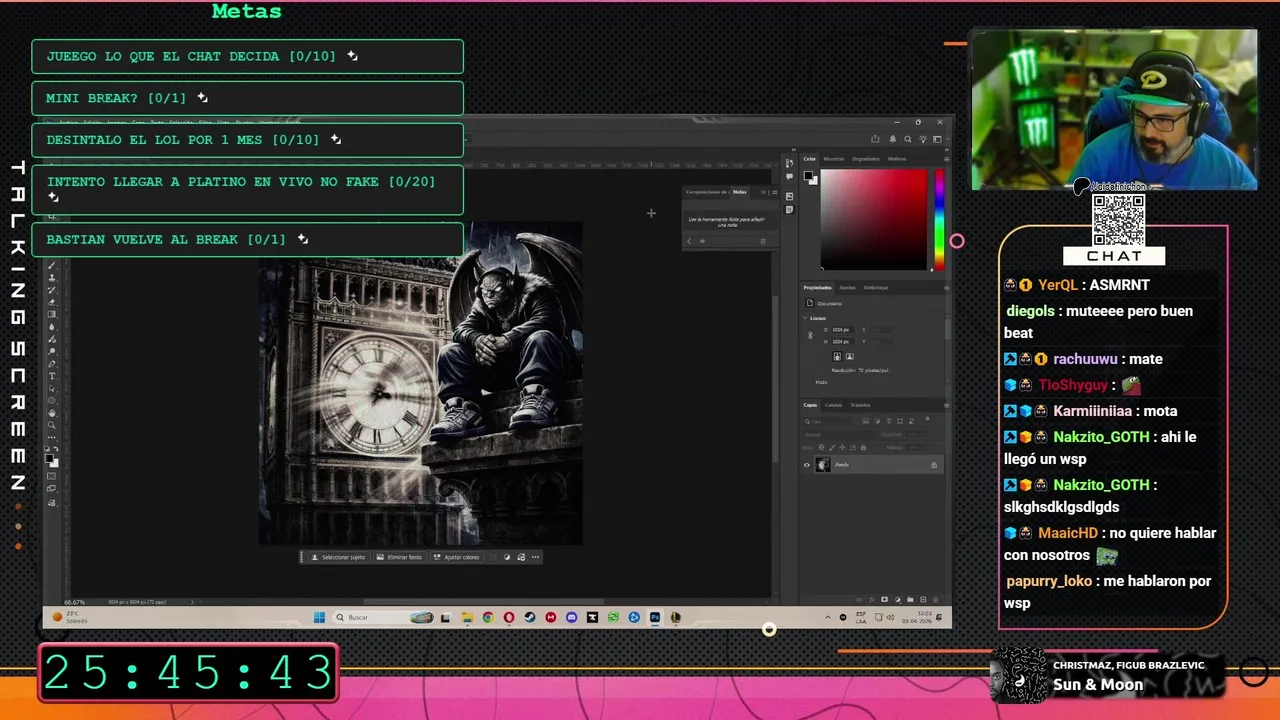This screenshot has width=1280, height=720.
Task: Create new adjustment layer in Capas panel
Action: 898,599
